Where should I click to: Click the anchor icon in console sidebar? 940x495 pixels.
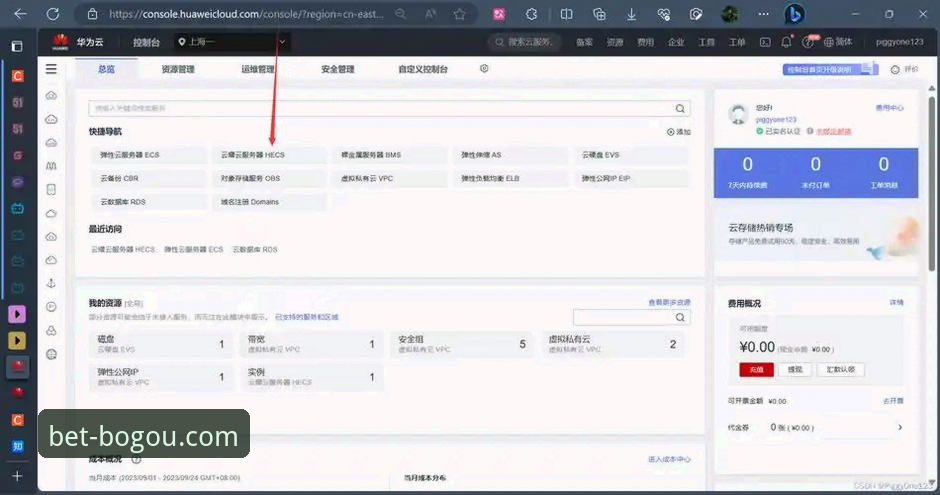click(52, 283)
